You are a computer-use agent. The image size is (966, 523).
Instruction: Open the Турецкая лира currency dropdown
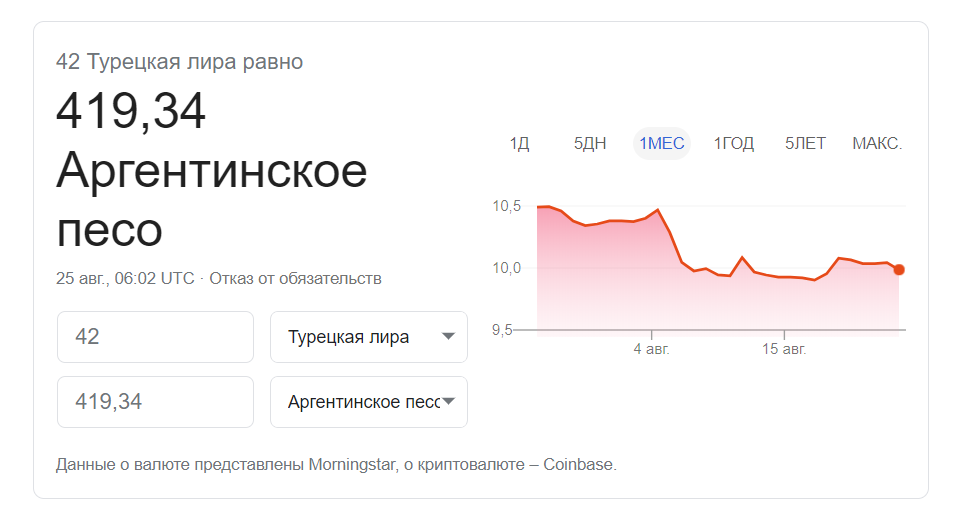[368, 337]
